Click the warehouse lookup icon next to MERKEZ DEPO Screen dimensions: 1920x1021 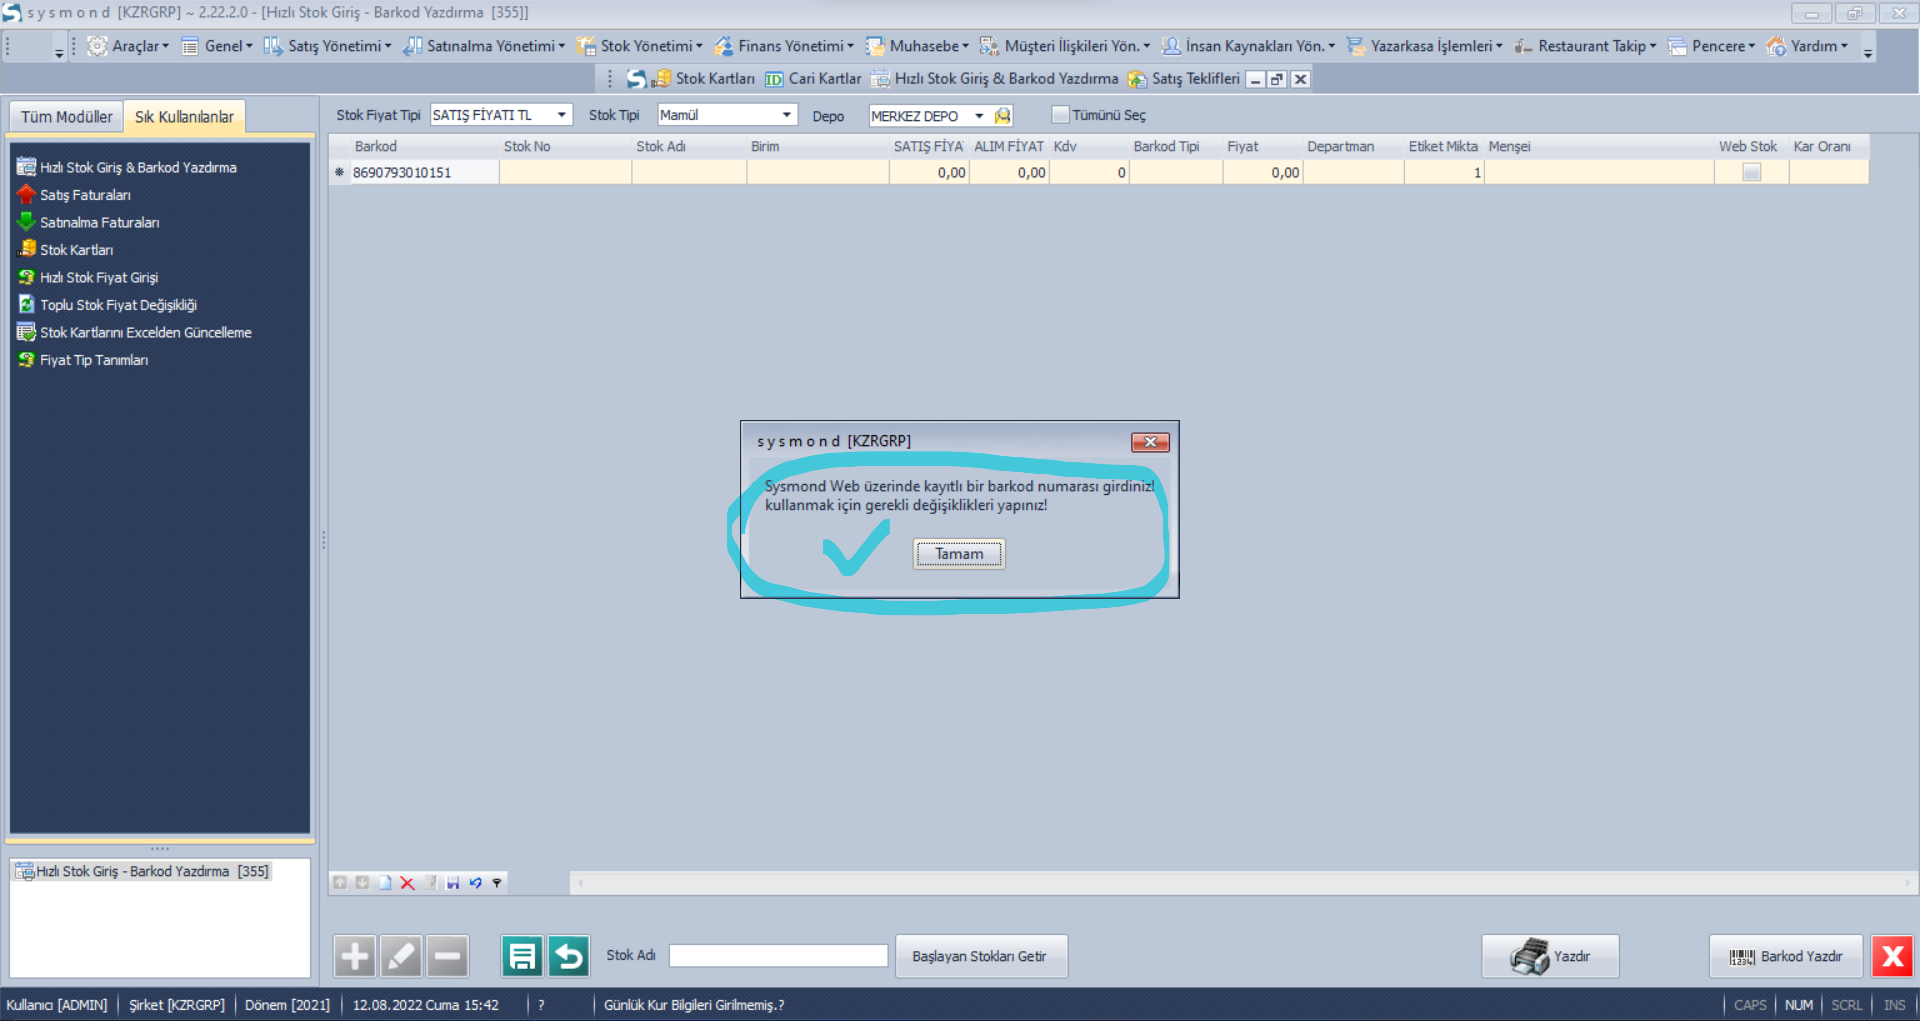pos(1003,116)
